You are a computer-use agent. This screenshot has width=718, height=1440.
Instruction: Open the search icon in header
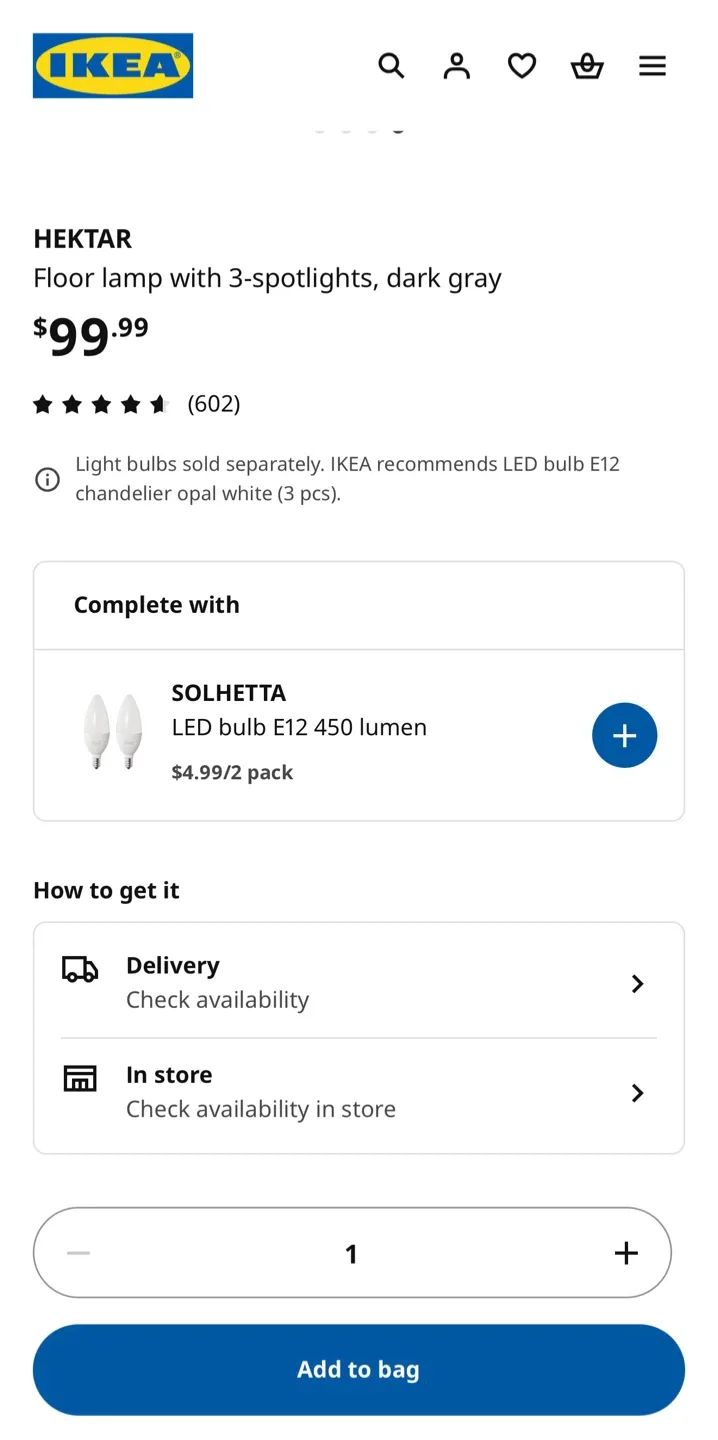click(391, 66)
